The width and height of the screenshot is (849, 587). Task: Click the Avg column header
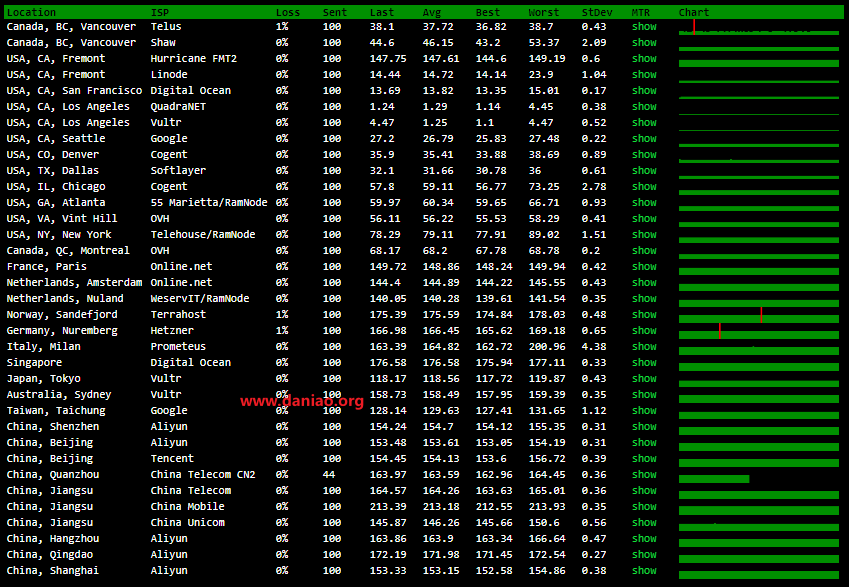click(x=432, y=12)
